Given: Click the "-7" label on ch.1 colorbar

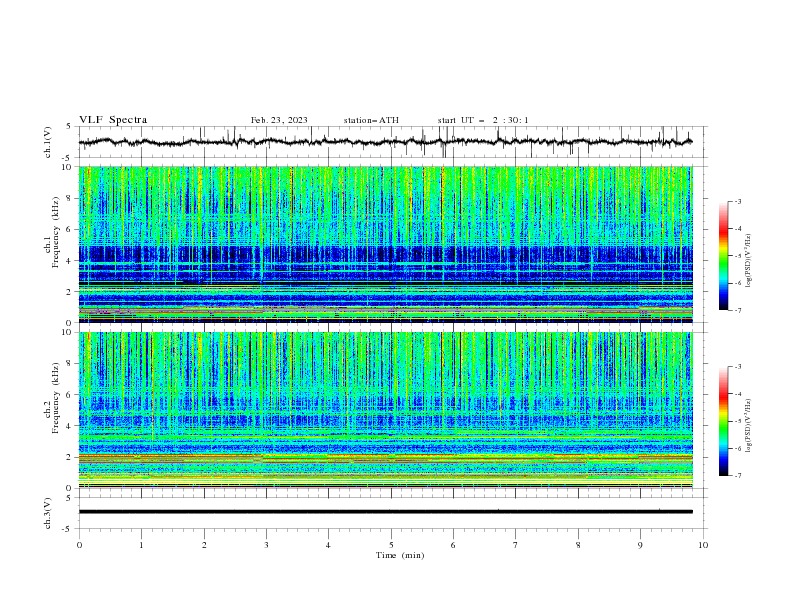Looking at the screenshot, I should (738, 310).
